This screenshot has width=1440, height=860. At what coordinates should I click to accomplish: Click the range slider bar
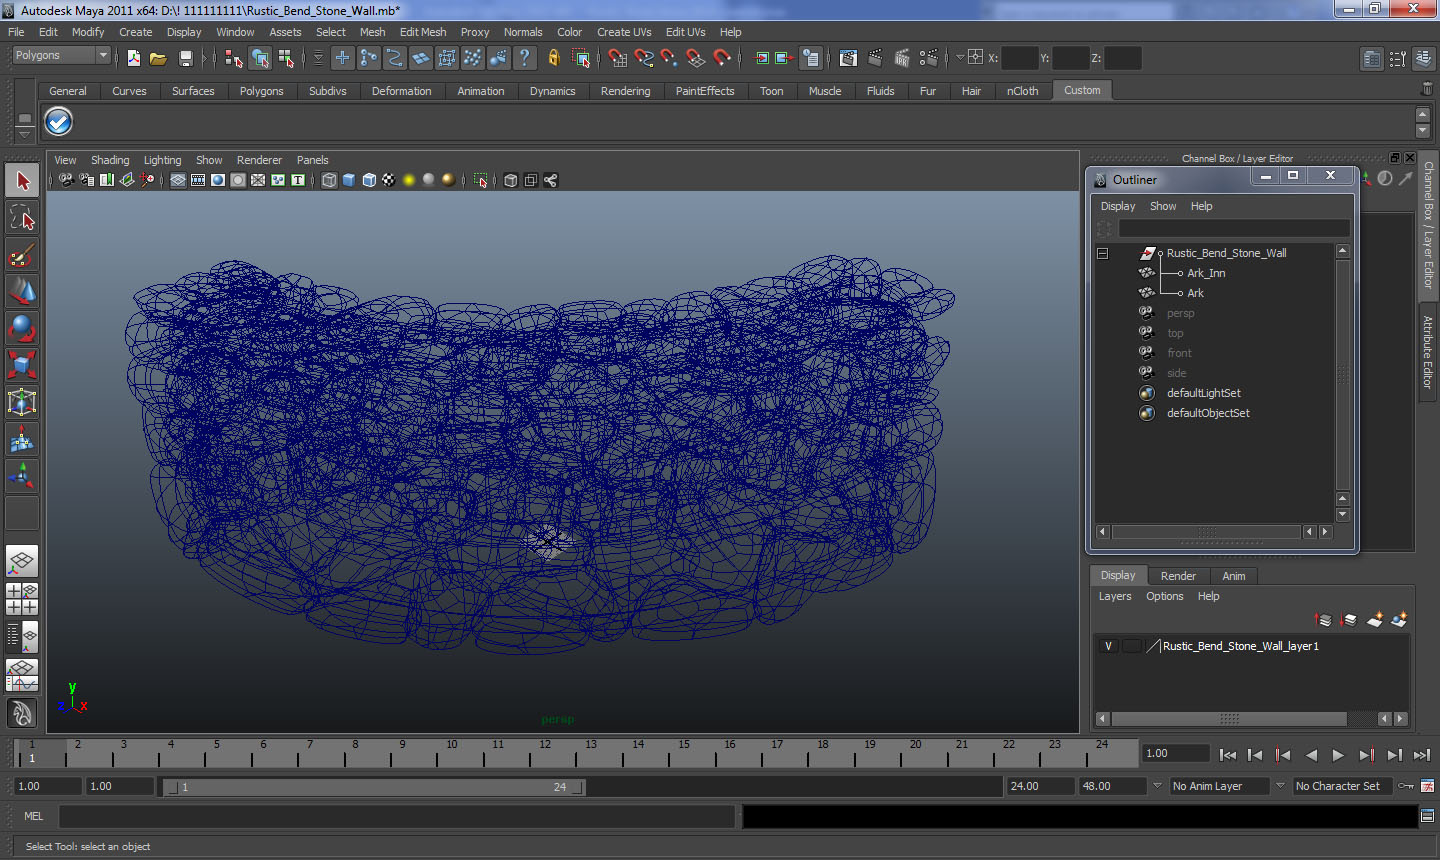375,787
